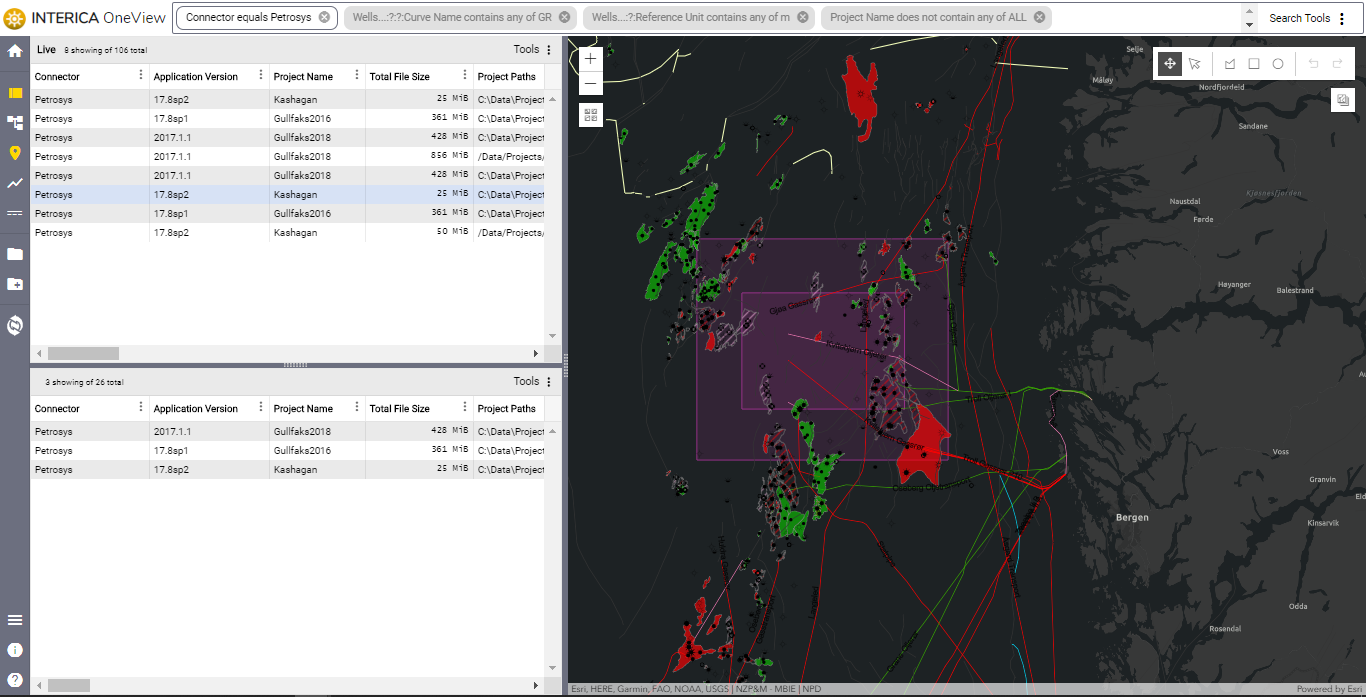Open Project Name column menu in Live table
Viewport: 1366px width, 697px height.
[x=357, y=75]
